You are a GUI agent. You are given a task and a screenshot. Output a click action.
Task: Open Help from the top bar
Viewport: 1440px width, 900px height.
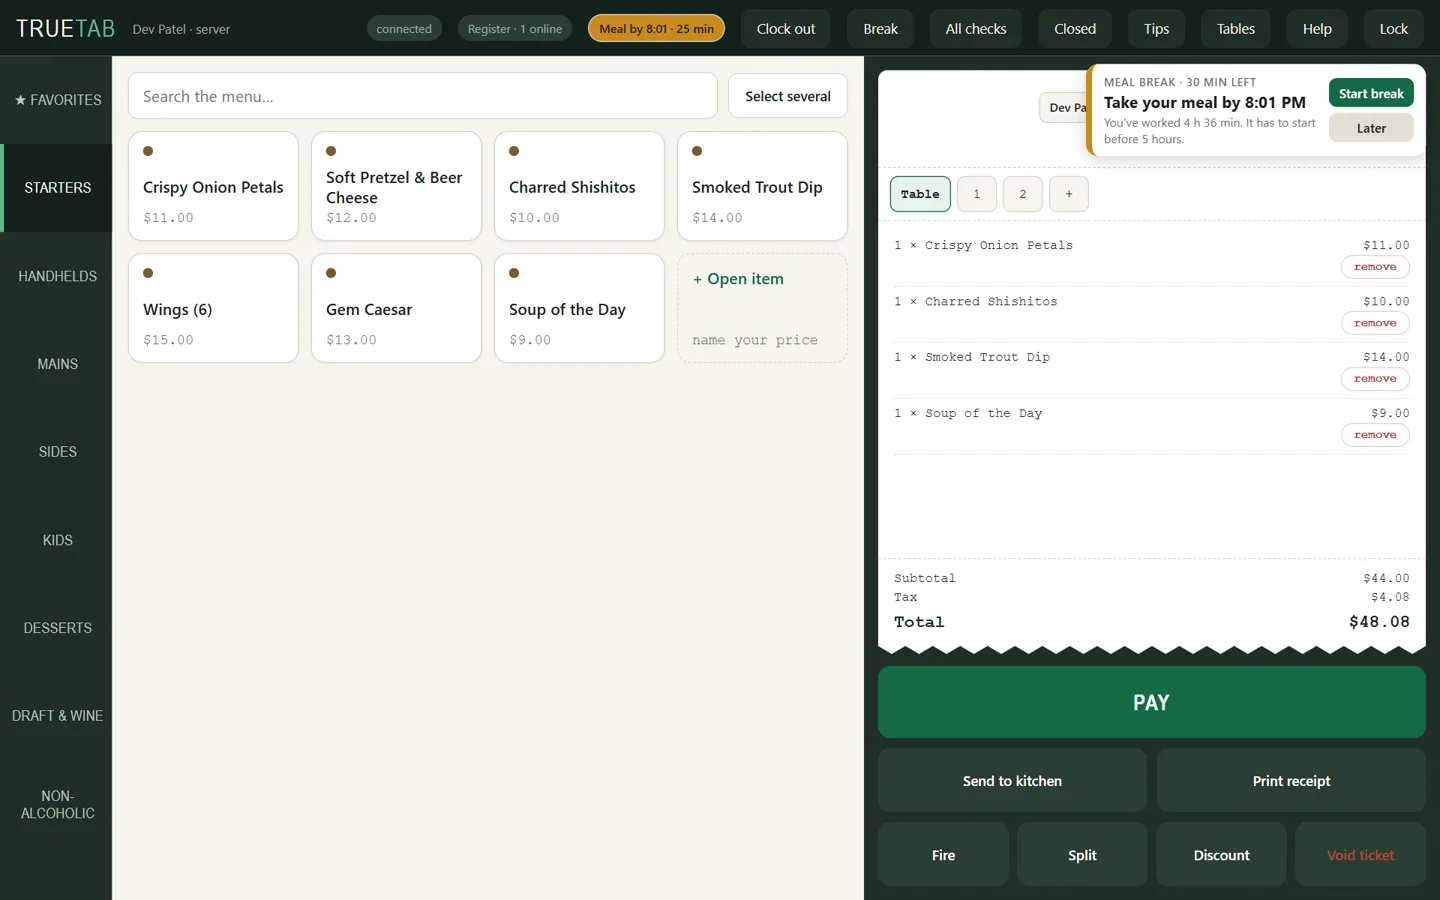click(1317, 29)
